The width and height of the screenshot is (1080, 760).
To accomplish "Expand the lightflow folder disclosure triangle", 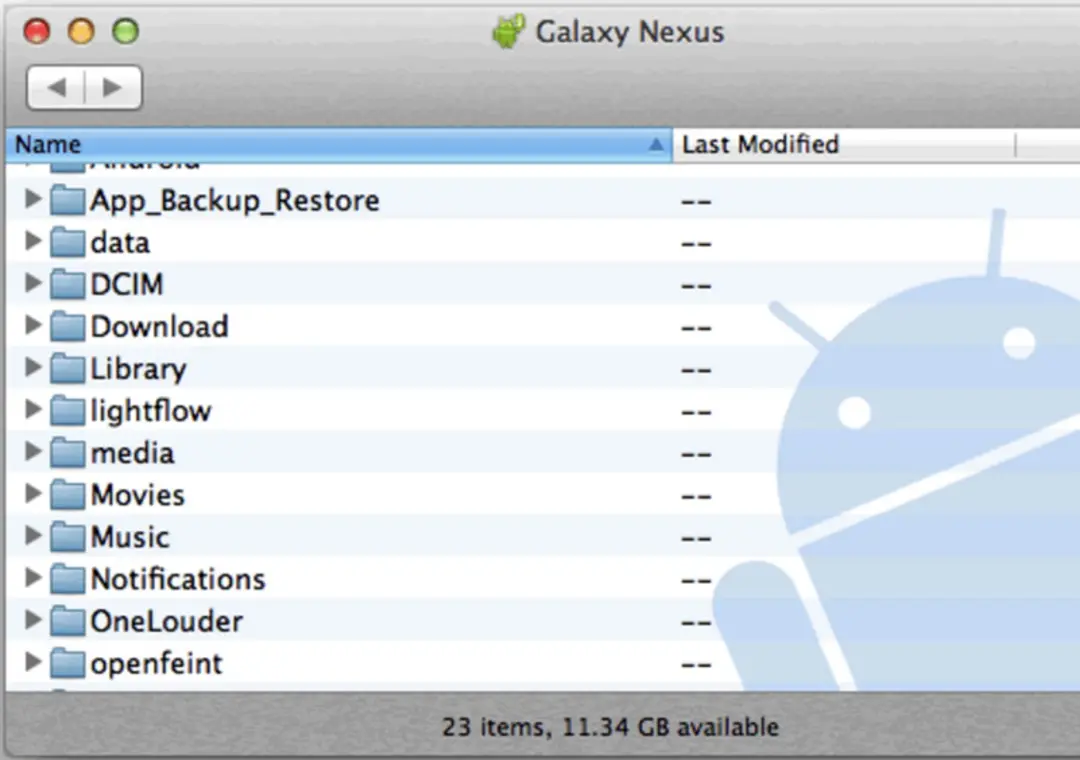I will [32, 409].
